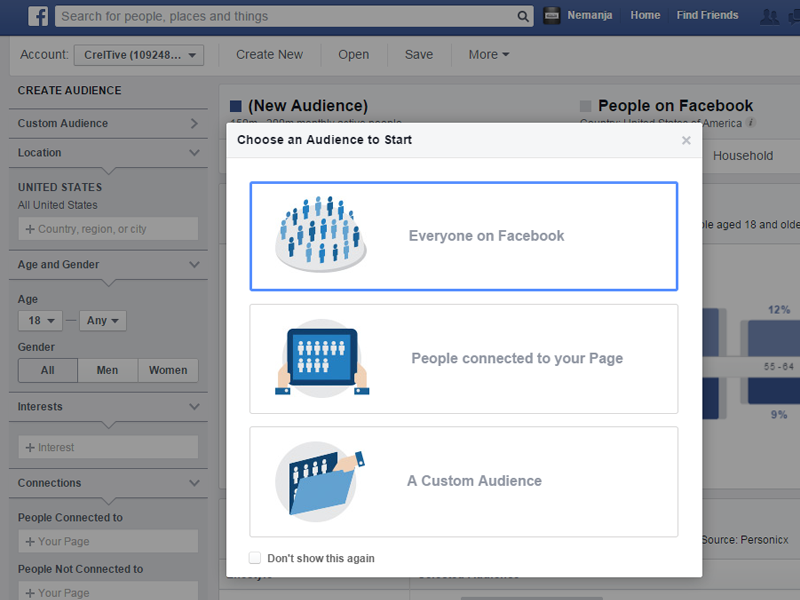Expand the Custom Audience section arrow
Viewport: 800px width, 600px height.
[x=194, y=123]
